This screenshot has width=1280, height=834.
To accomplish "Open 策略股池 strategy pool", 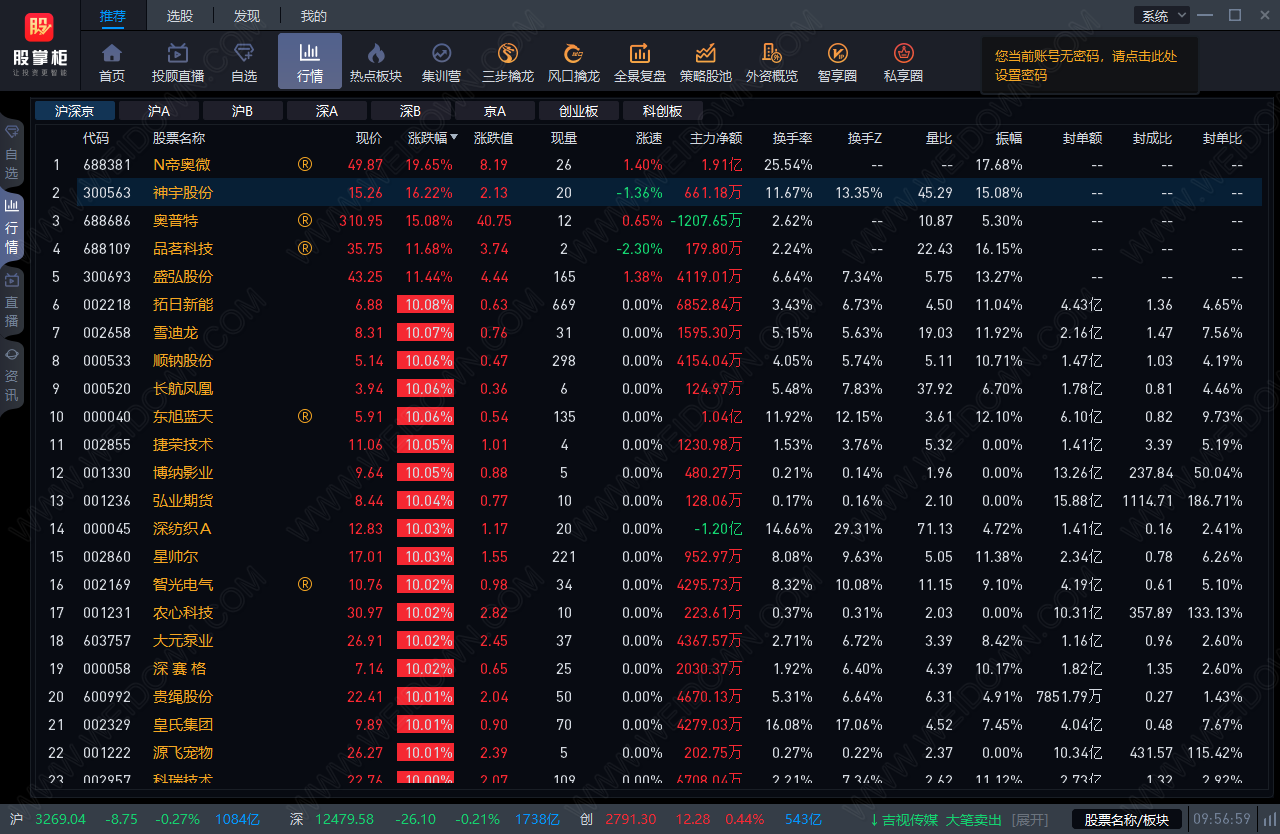I will click(x=706, y=62).
